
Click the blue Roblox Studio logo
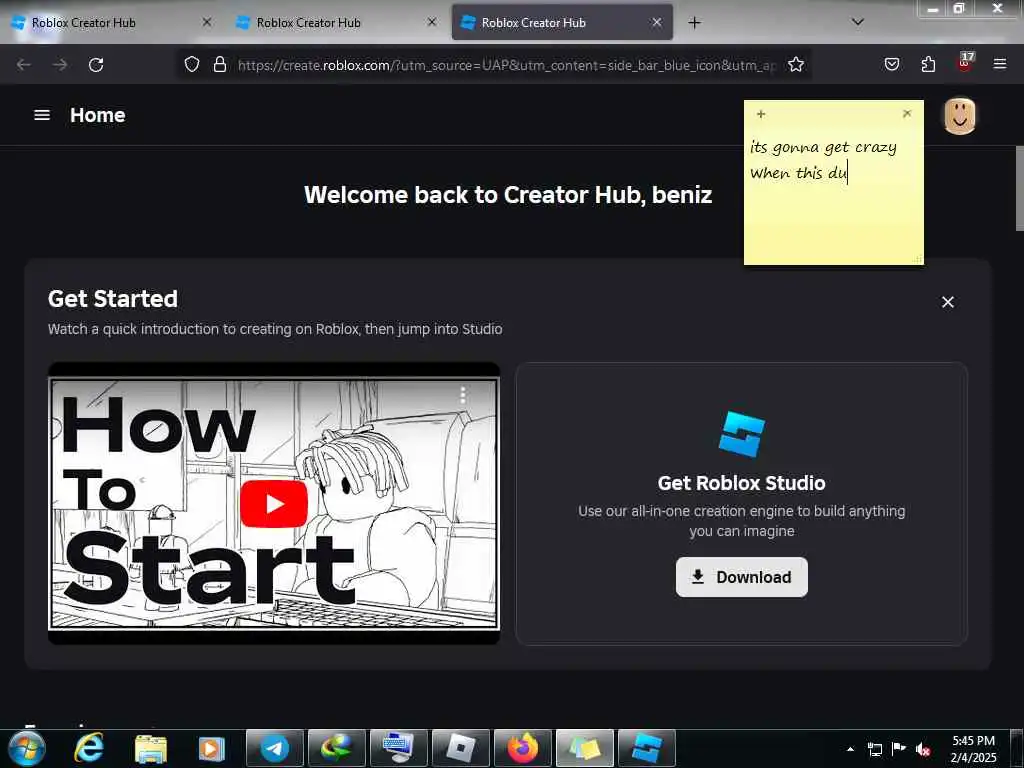click(x=741, y=434)
